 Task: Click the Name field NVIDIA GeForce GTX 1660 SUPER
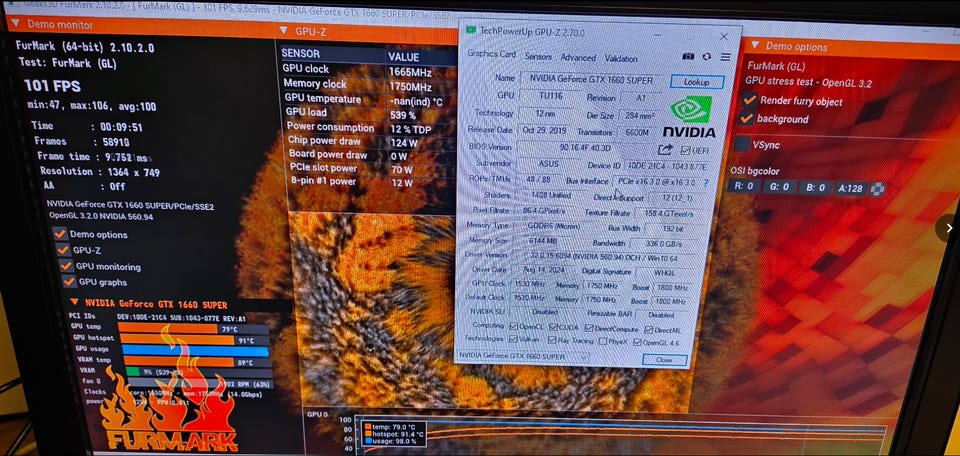(590, 80)
